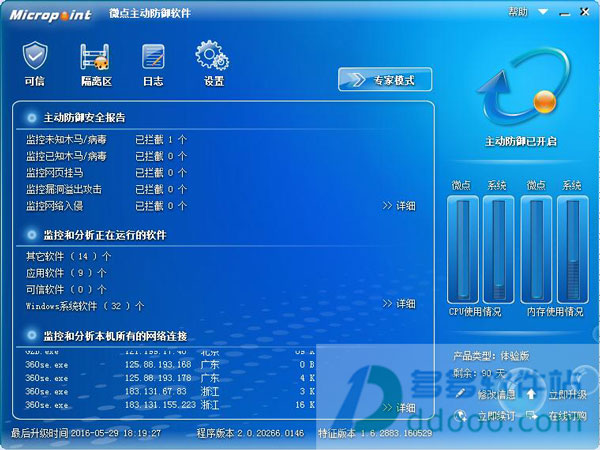The image size is (600, 450).
Task: Click the 系统 CPU usage bar
Action: coord(498,249)
